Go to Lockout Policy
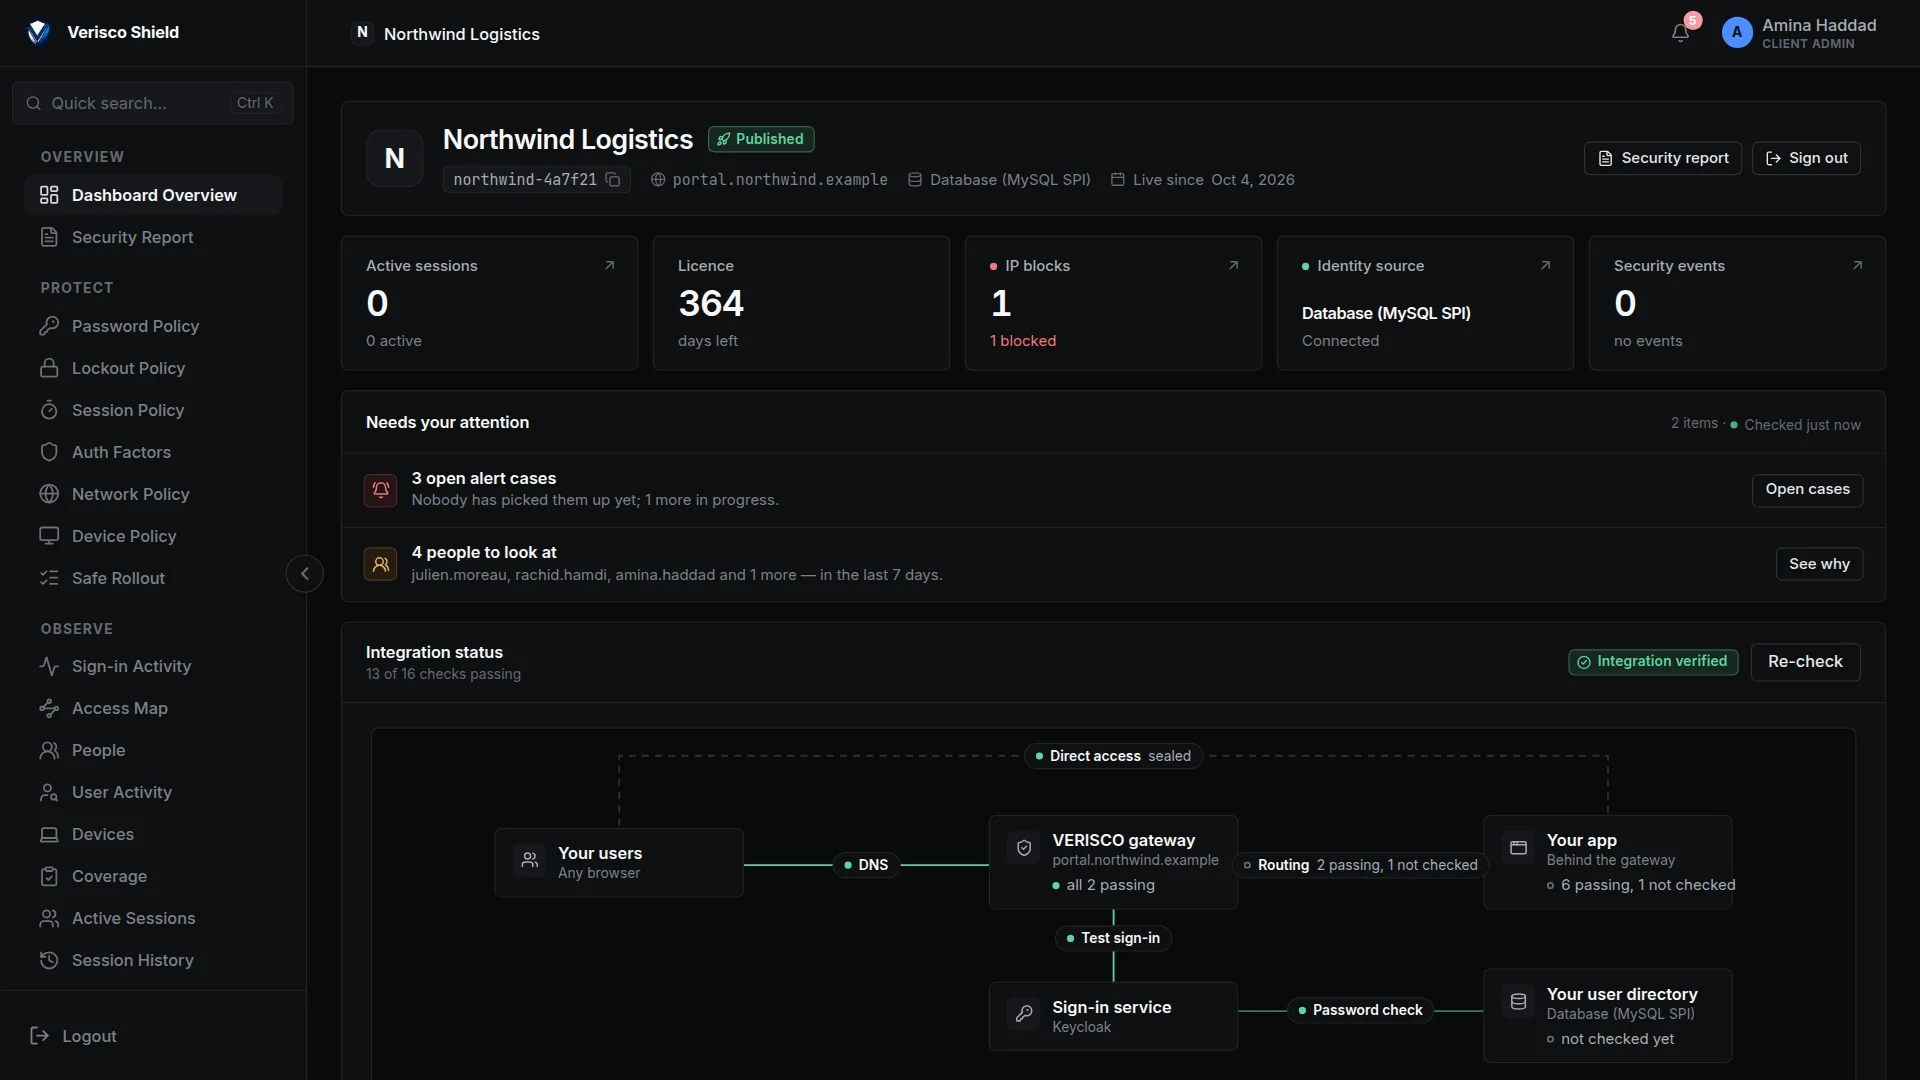 click(153, 368)
